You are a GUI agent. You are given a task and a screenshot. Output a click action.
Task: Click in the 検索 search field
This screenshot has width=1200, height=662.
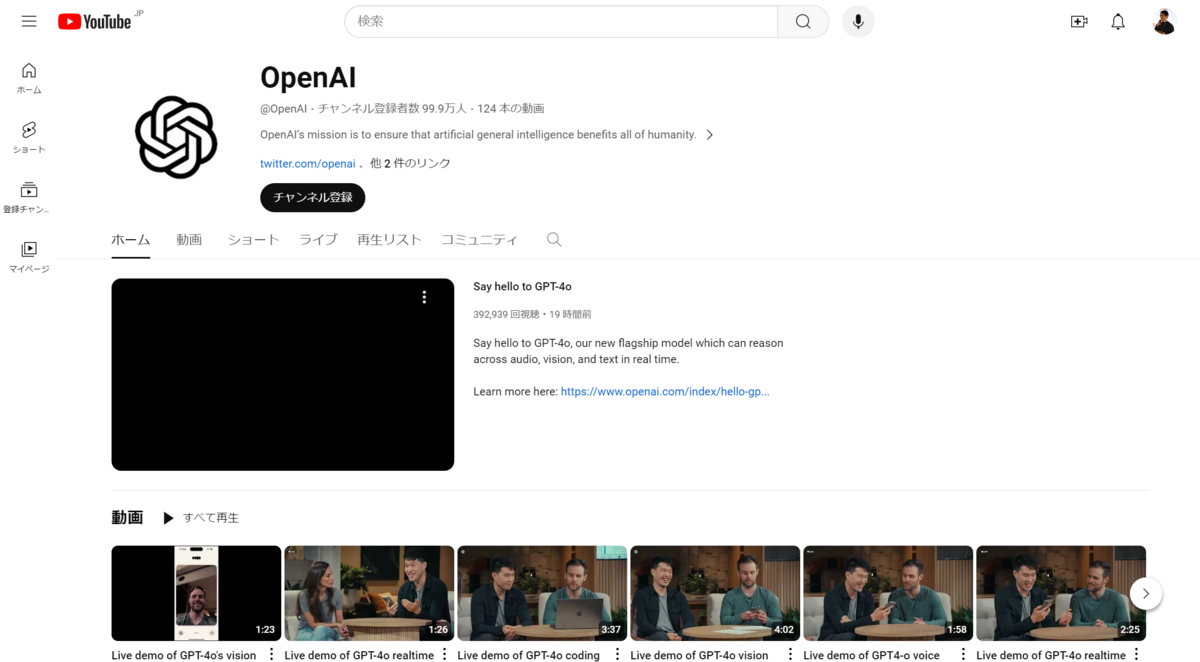coord(561,21)
